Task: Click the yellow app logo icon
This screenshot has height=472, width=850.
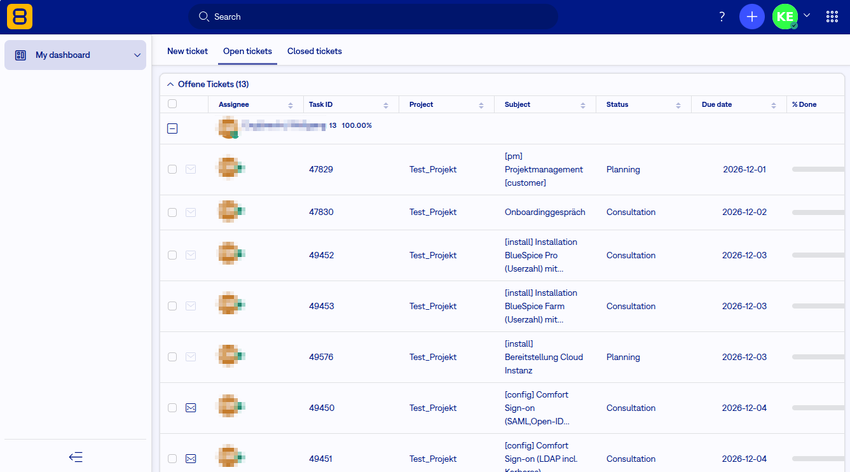Action: coord(20,16)
